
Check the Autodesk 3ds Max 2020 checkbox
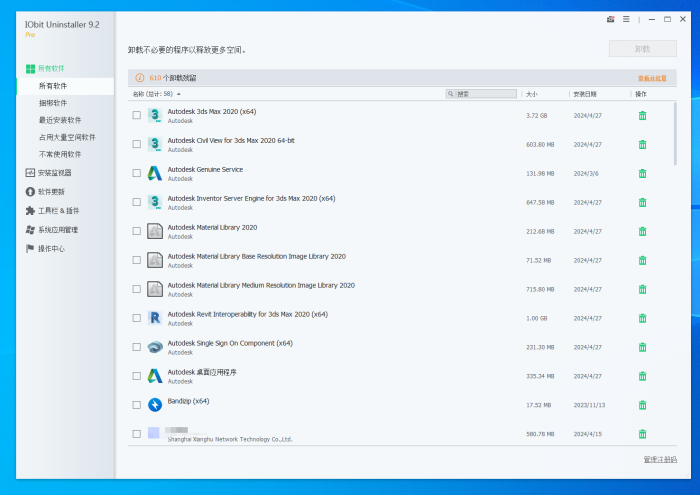pos(136,115)
